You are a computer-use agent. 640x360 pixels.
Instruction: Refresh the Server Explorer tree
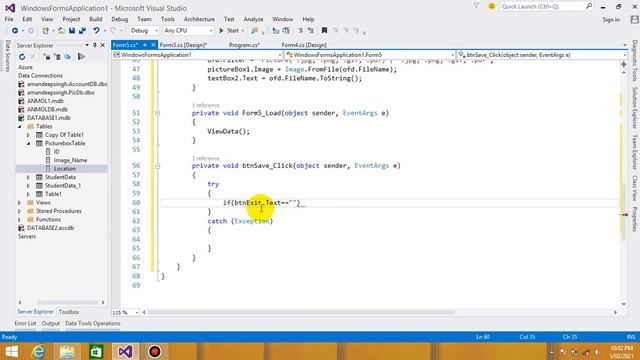coord(22,57)
